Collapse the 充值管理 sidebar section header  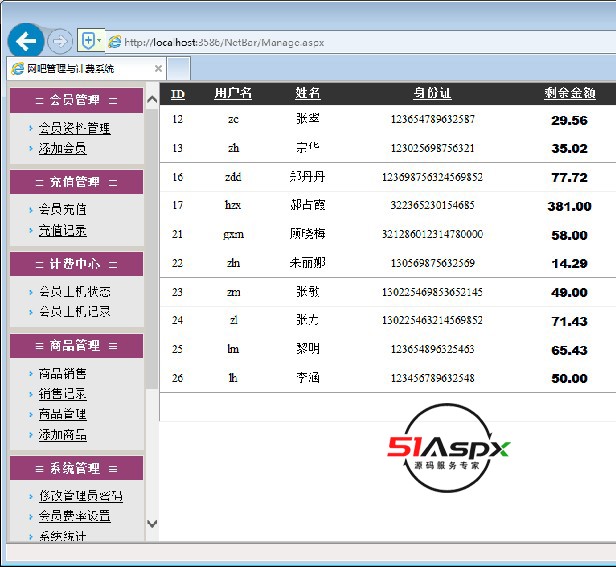[x=76, y=182]
